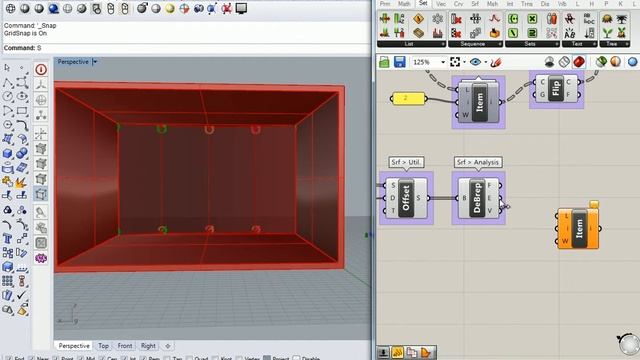Expand the Sequence panel dropdown
640x360 pixels.
(x=500, y=44)
